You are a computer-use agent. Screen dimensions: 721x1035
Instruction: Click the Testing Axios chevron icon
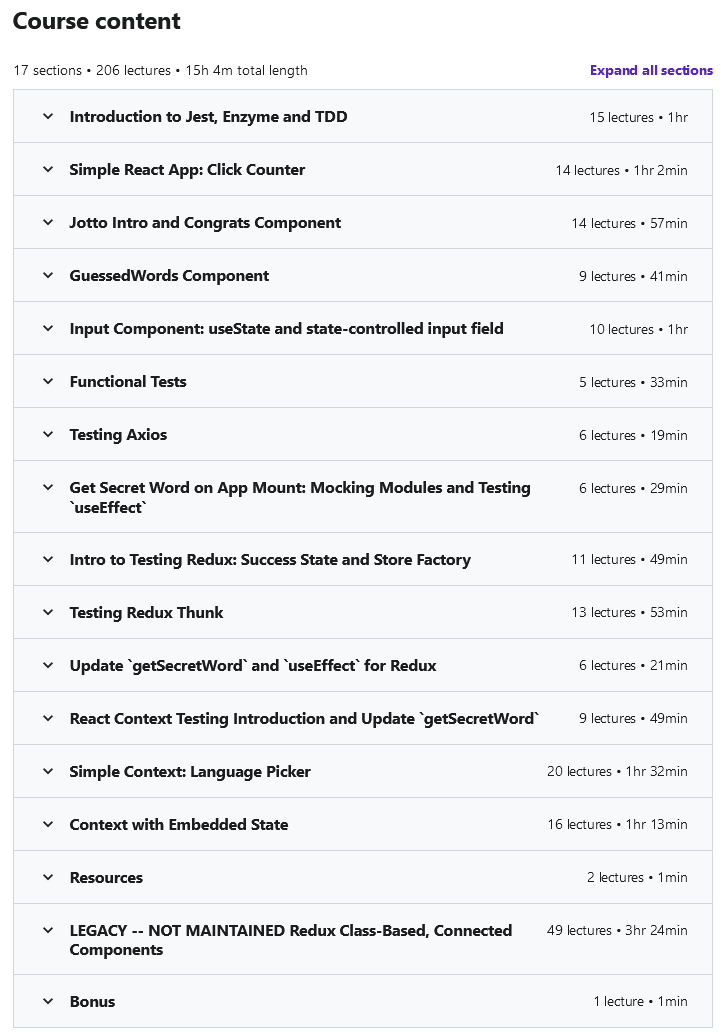tap(47, 435)
